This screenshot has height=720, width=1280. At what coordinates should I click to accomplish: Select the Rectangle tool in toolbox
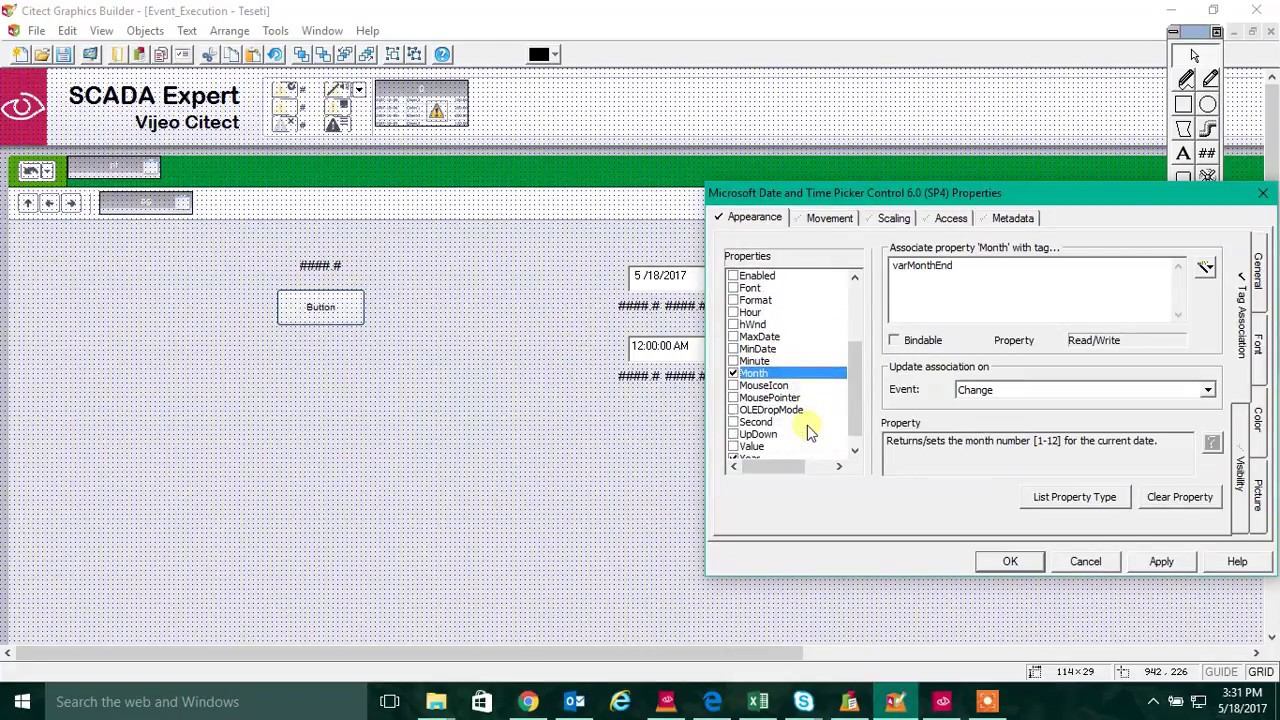point(1185,105)
